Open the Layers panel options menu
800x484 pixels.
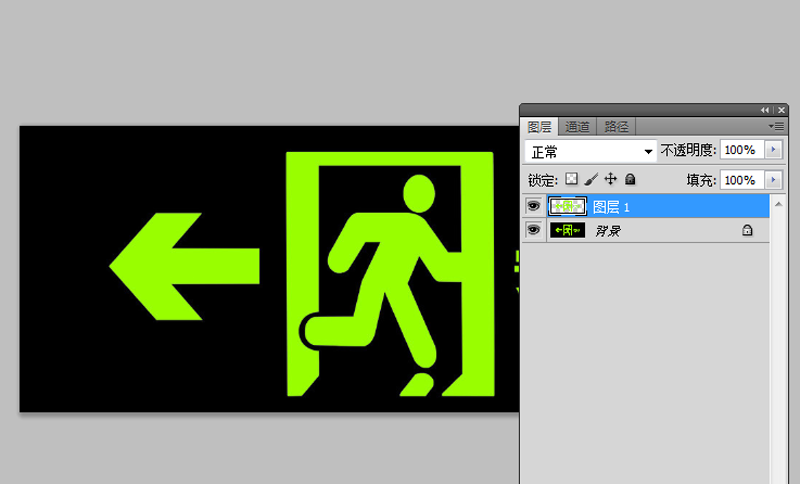pos(776,126)
